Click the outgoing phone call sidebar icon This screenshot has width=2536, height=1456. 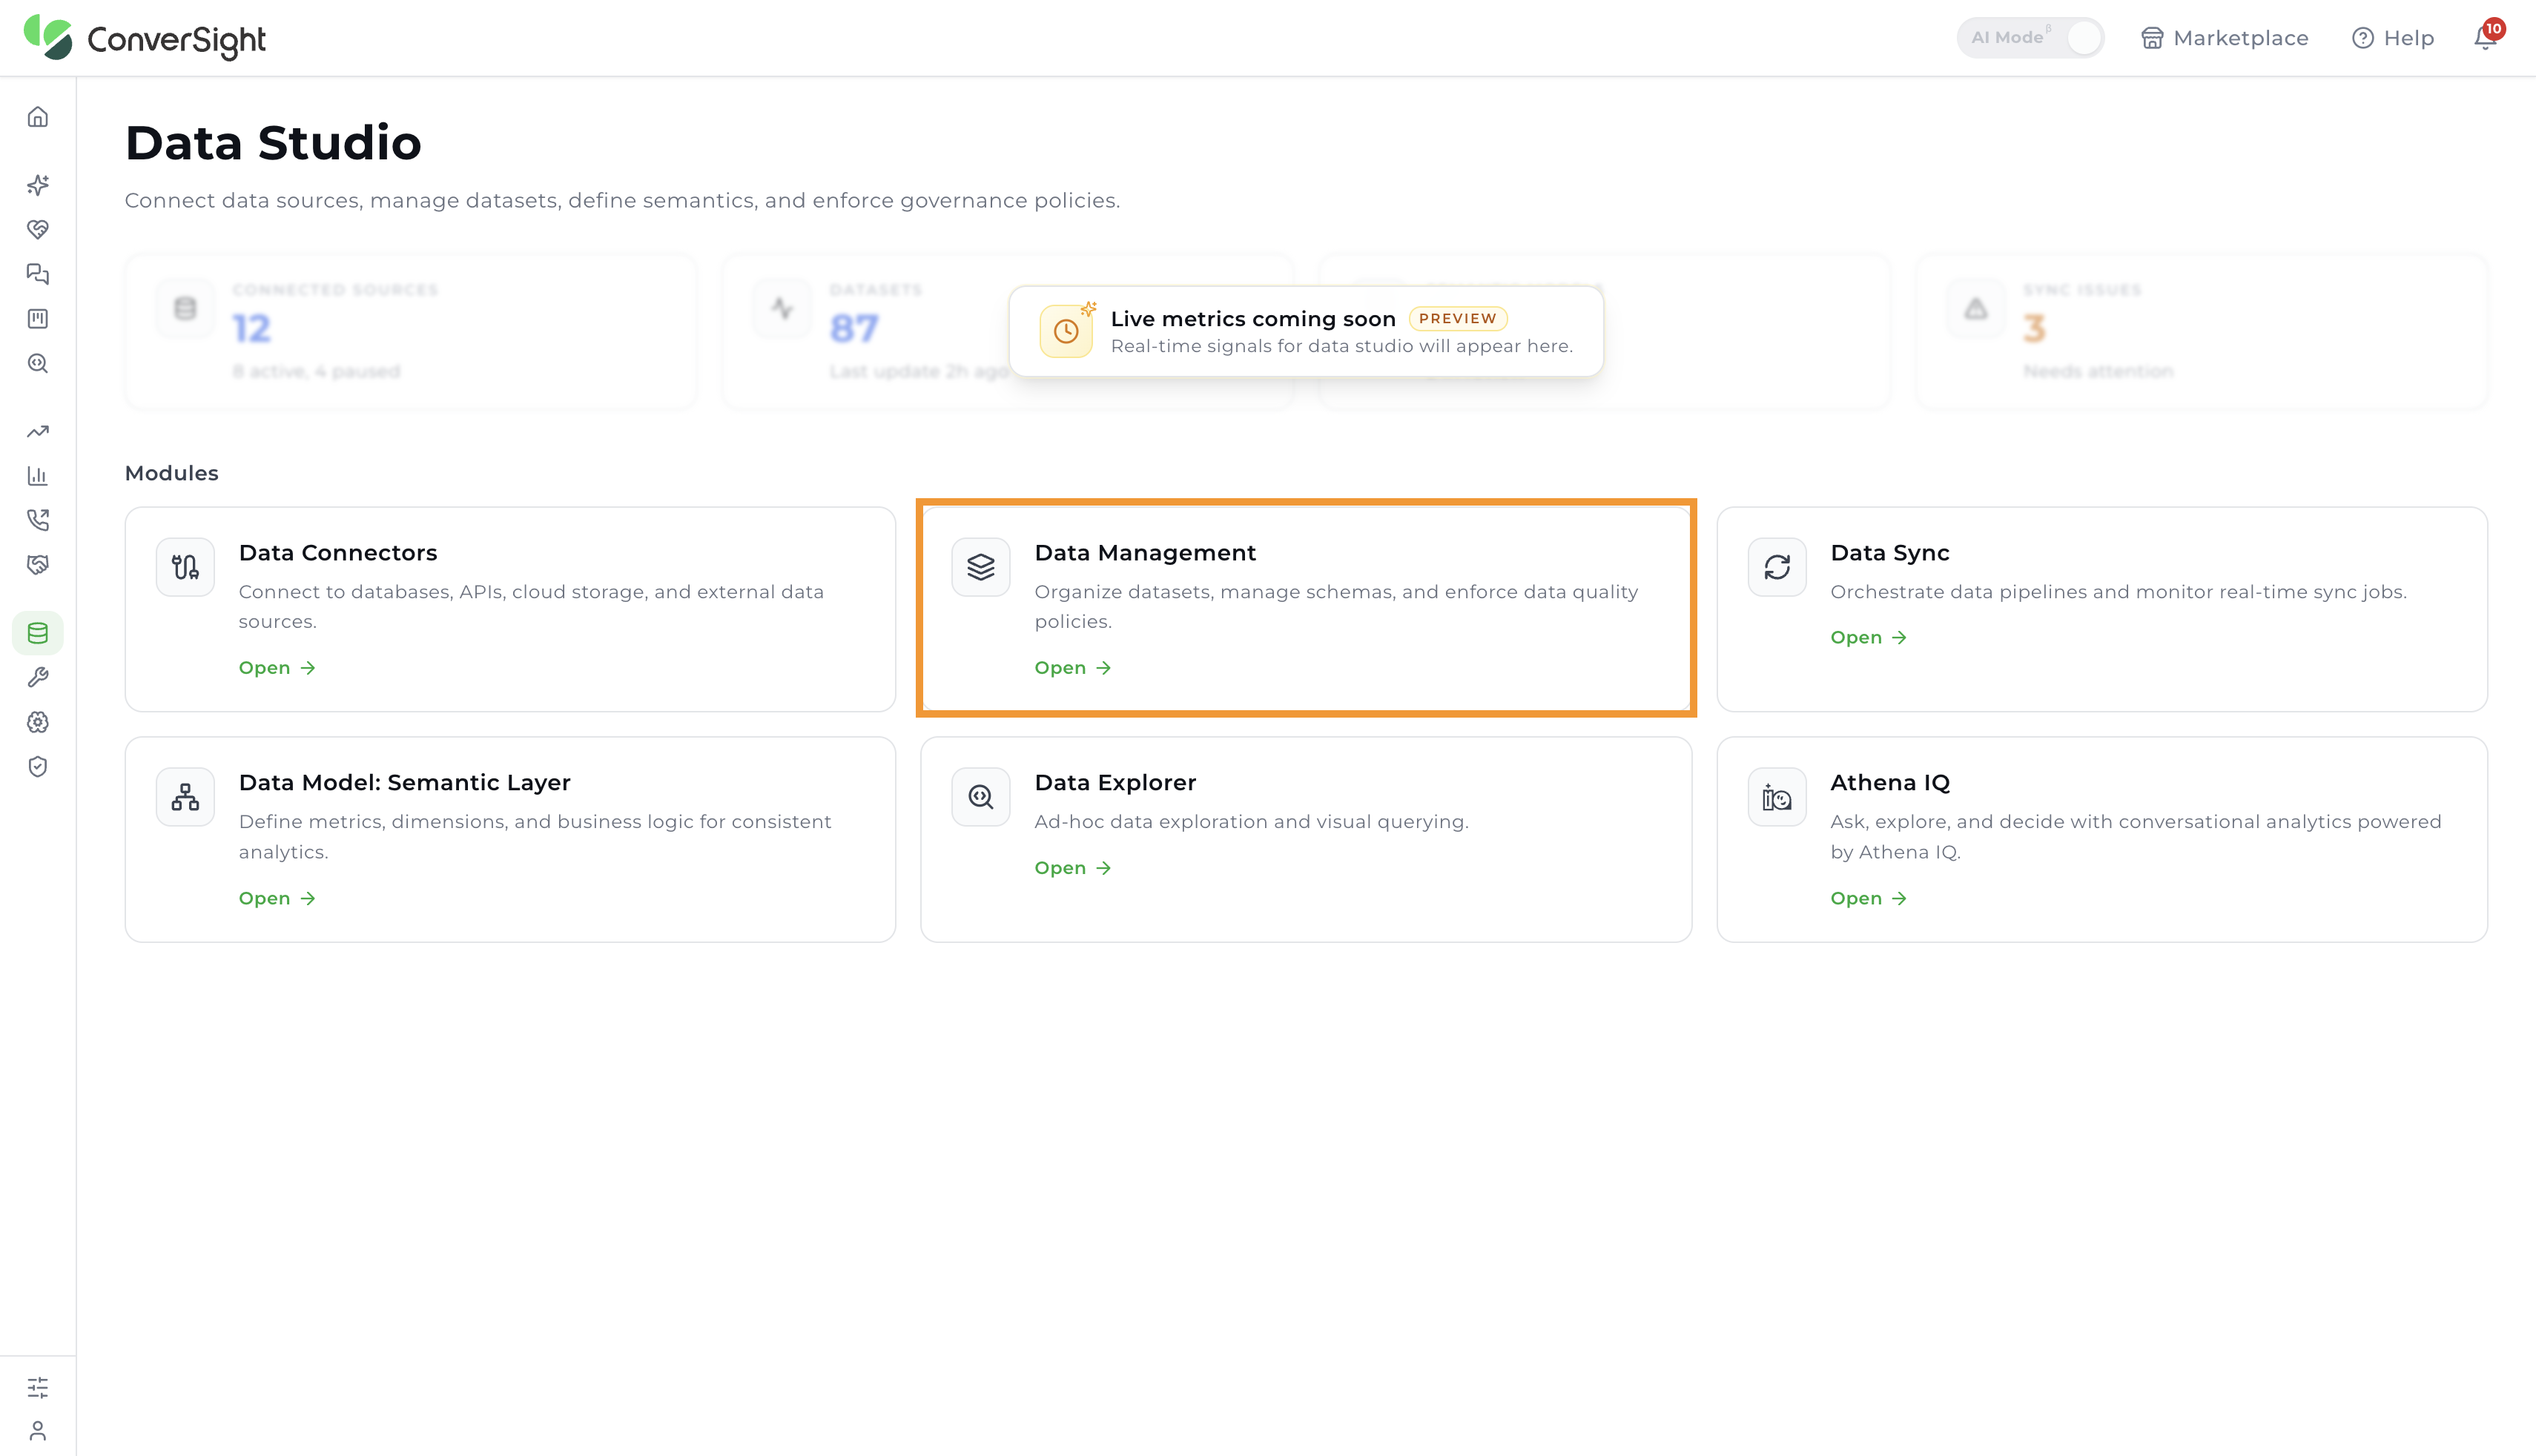(38, 520)
